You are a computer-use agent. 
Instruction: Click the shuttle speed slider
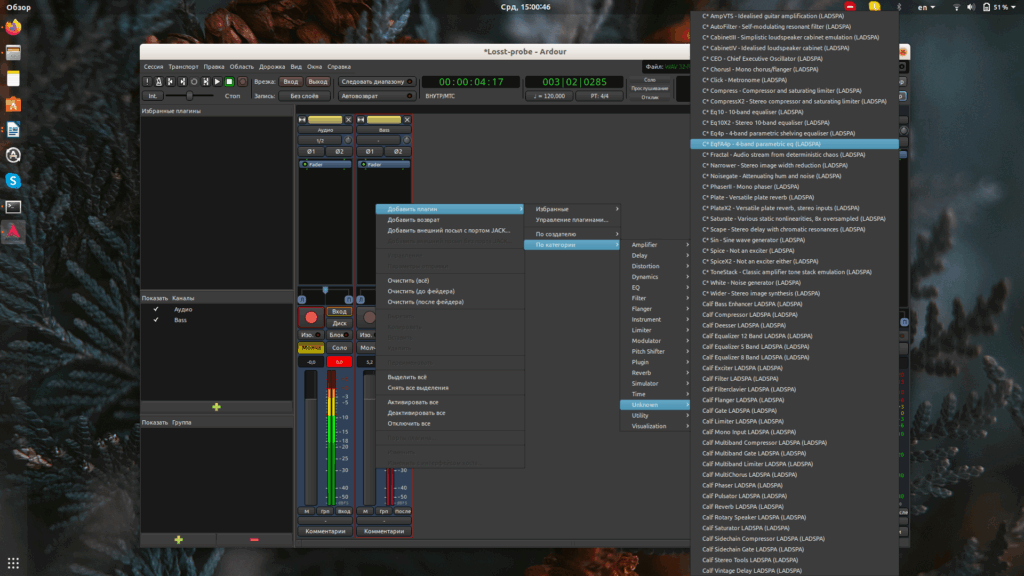coord(189,96)
